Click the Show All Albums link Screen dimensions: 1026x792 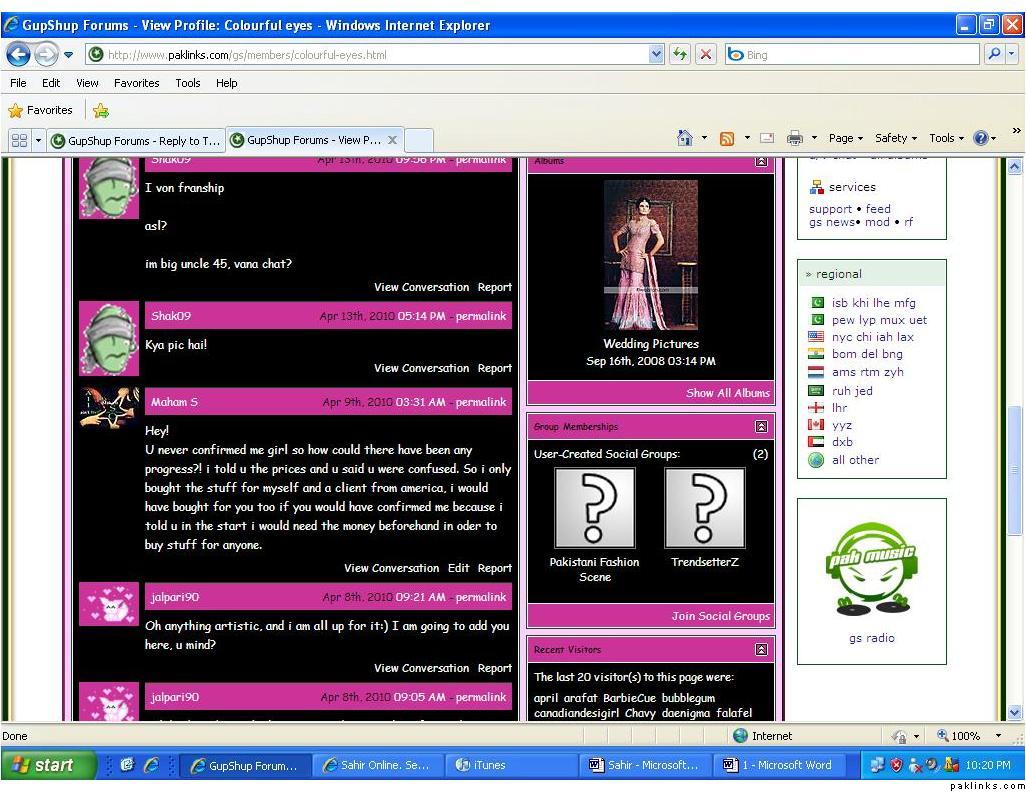point(727,393)
